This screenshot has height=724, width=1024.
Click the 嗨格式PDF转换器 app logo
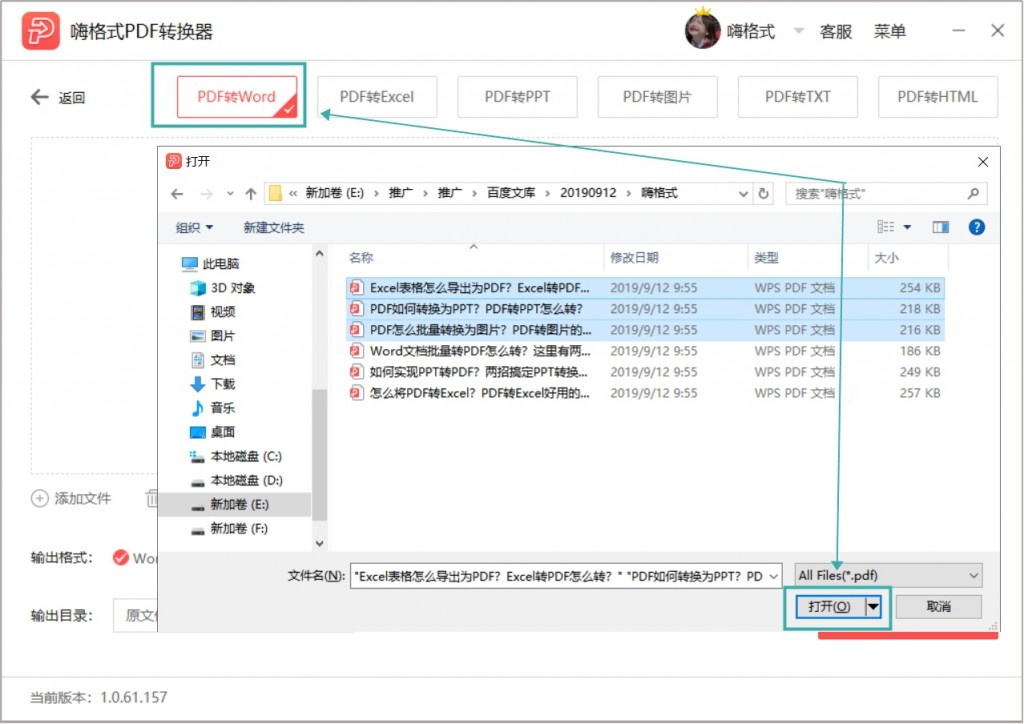pos(40,31)
